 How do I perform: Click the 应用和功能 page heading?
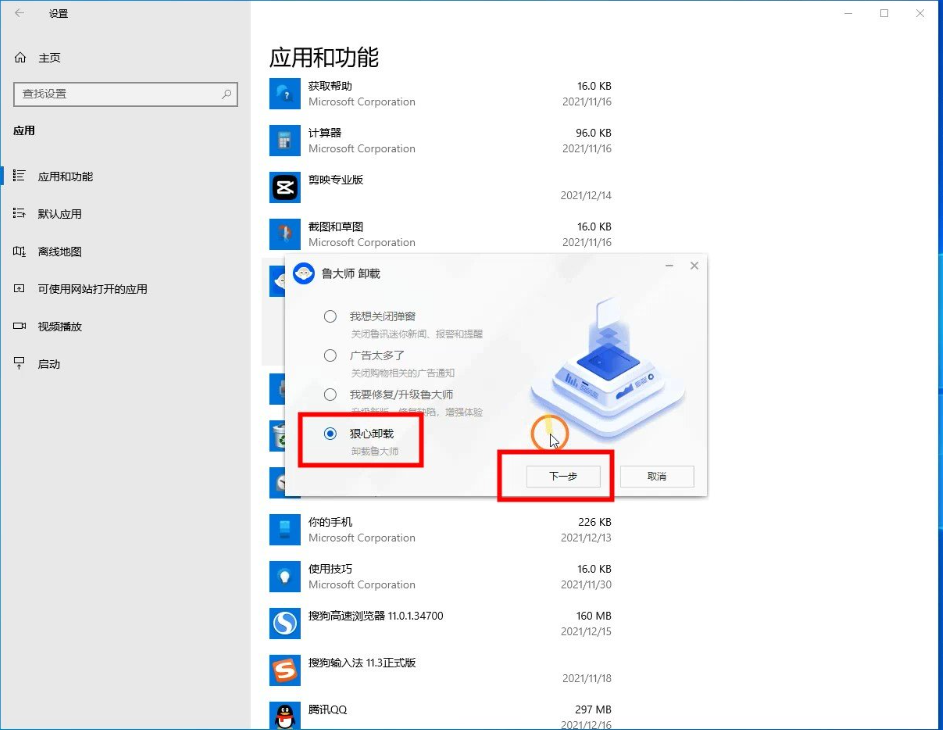pos(324,58)
